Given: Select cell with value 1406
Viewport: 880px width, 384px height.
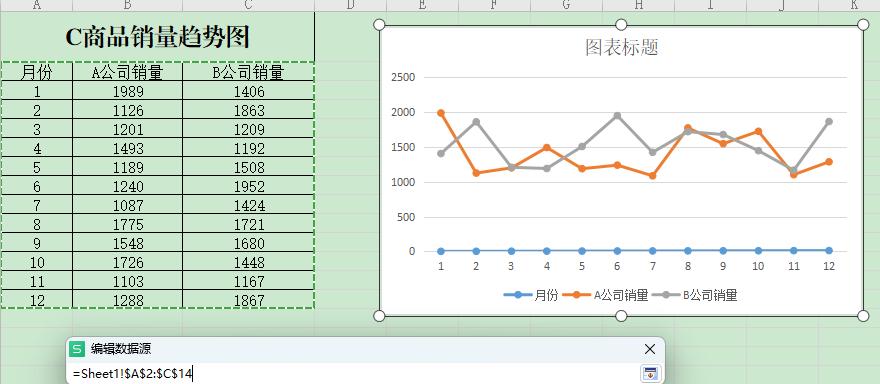Looking at the screenshot, I should [x=249, y=91].
